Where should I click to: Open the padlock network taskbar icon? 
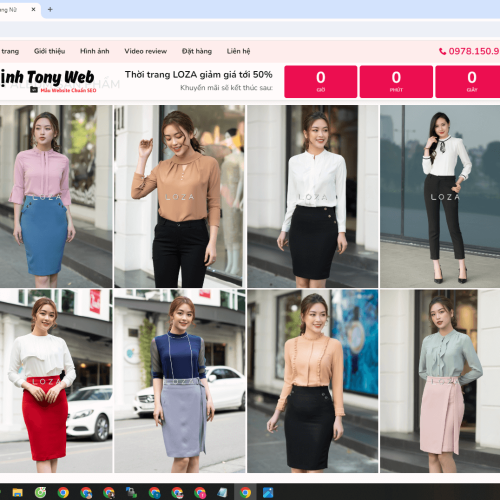point(131,492)
